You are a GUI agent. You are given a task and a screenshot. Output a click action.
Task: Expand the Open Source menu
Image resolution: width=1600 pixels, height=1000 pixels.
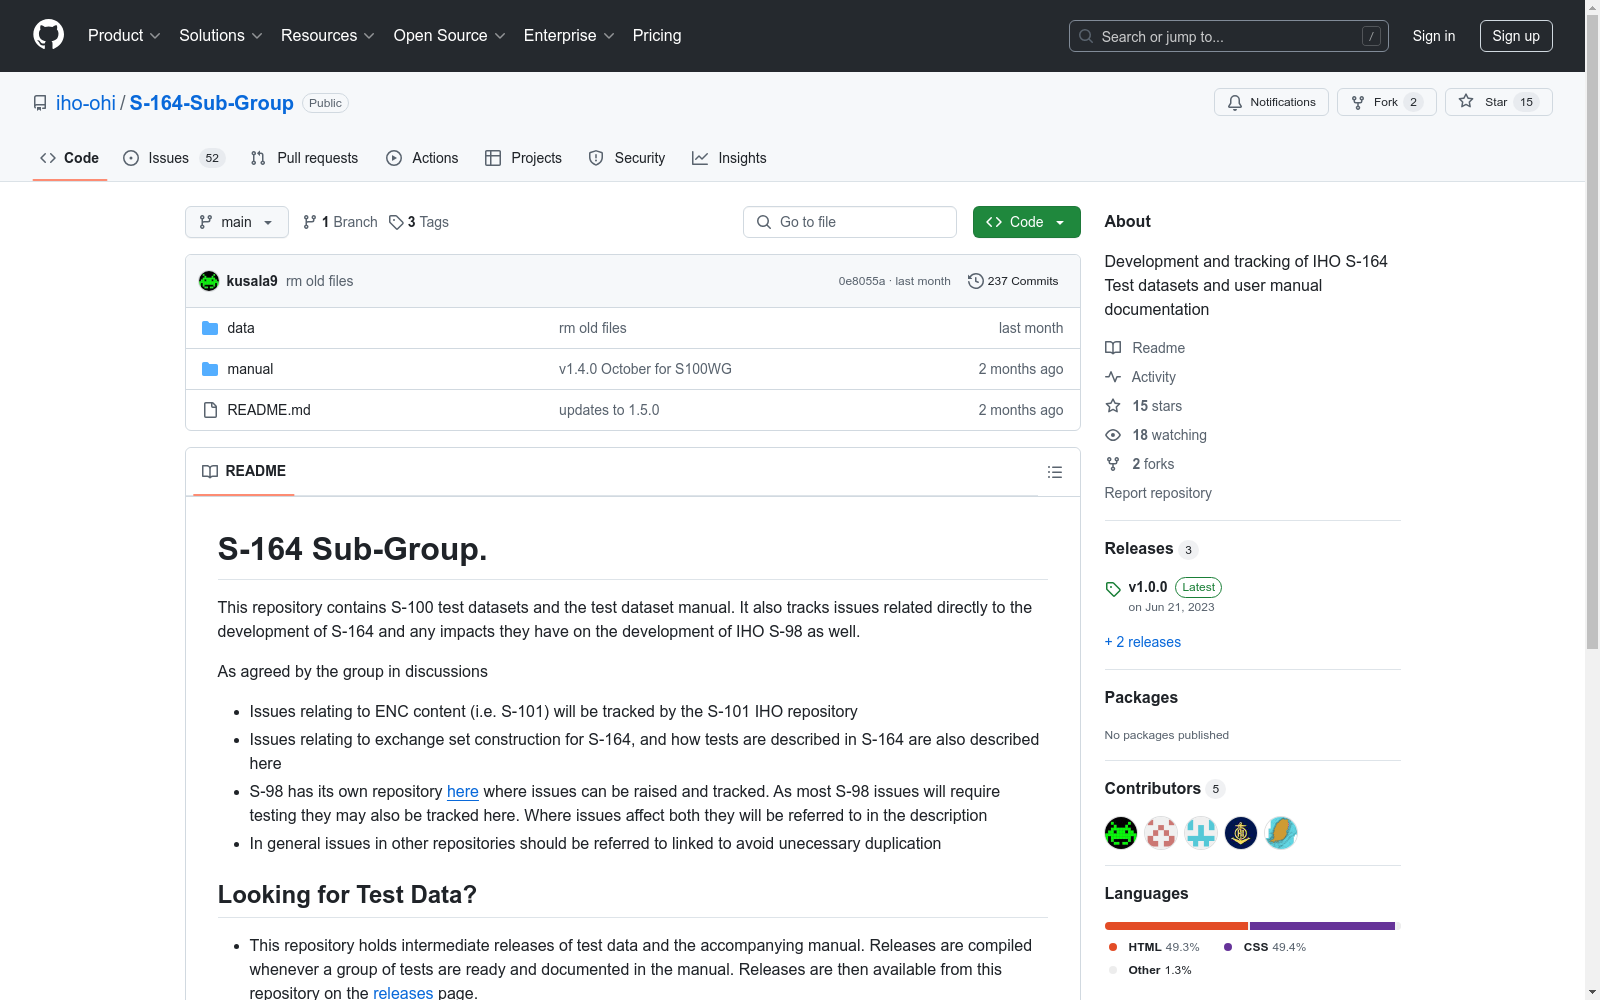point(450,36)
